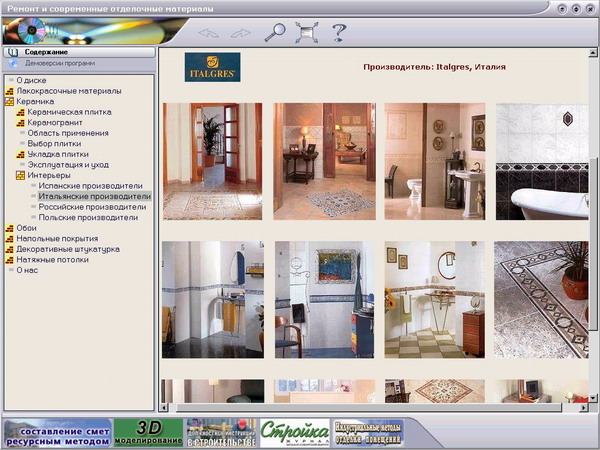Open thumbnail of bathroom with colorful painting

324,300
